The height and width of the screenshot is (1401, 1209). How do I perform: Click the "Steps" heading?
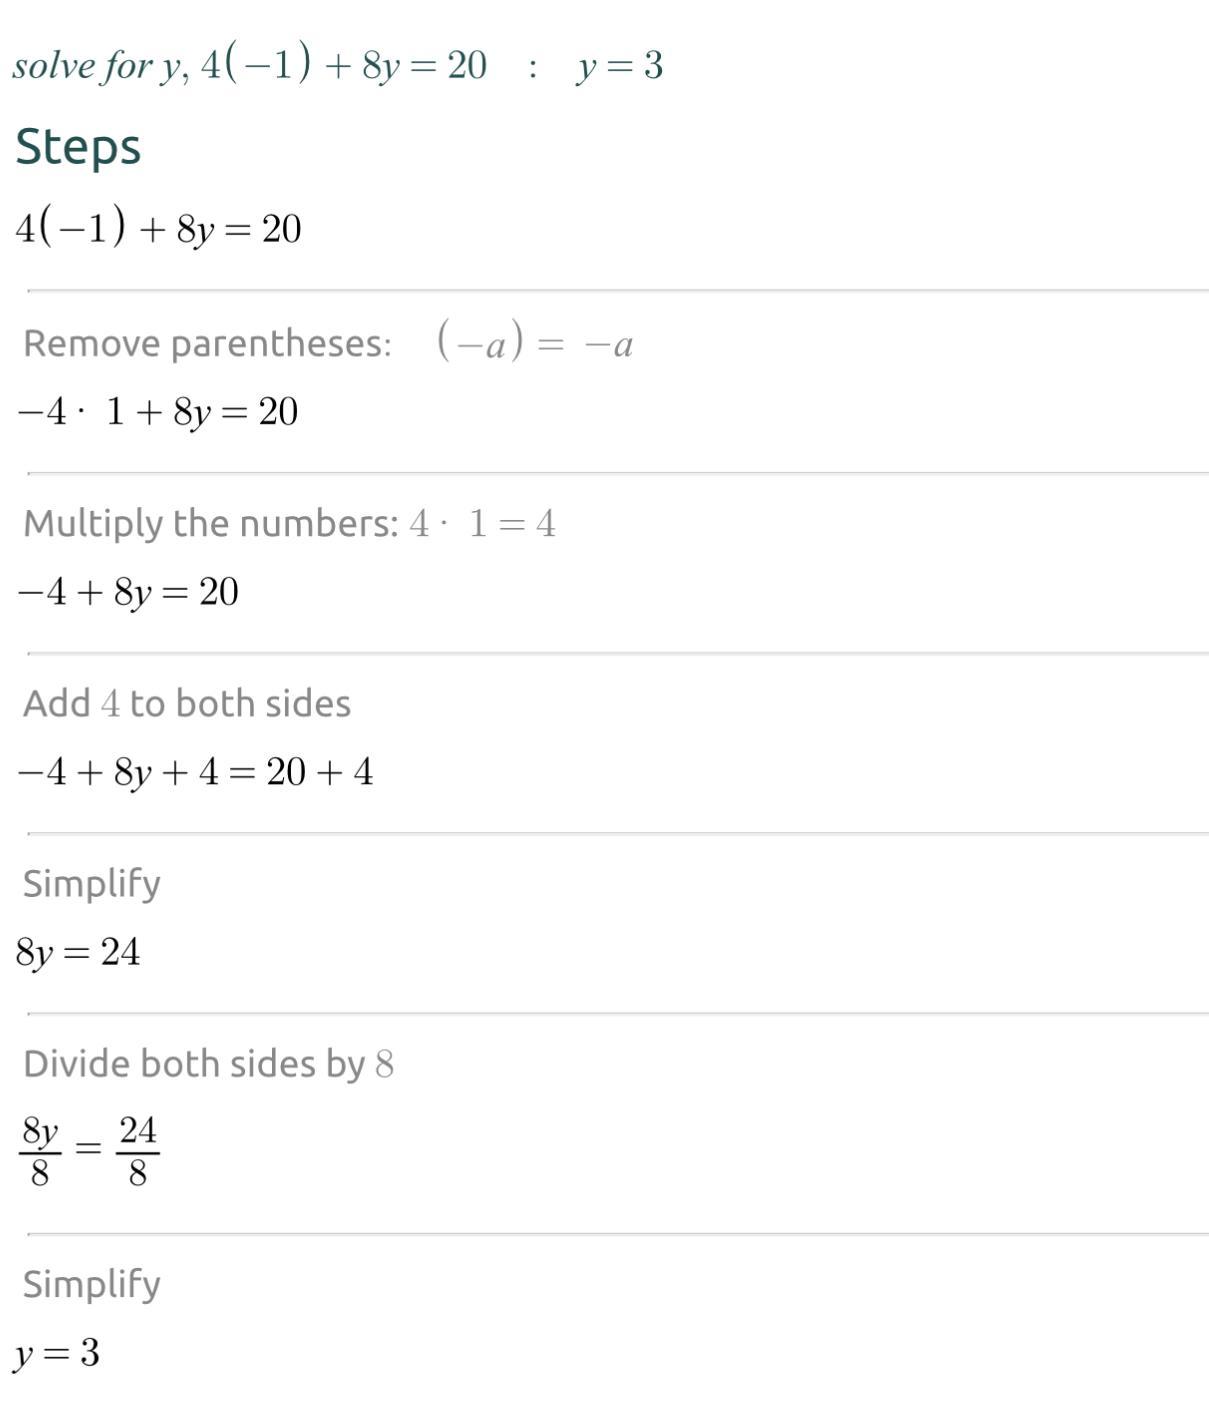coord(78,147)
